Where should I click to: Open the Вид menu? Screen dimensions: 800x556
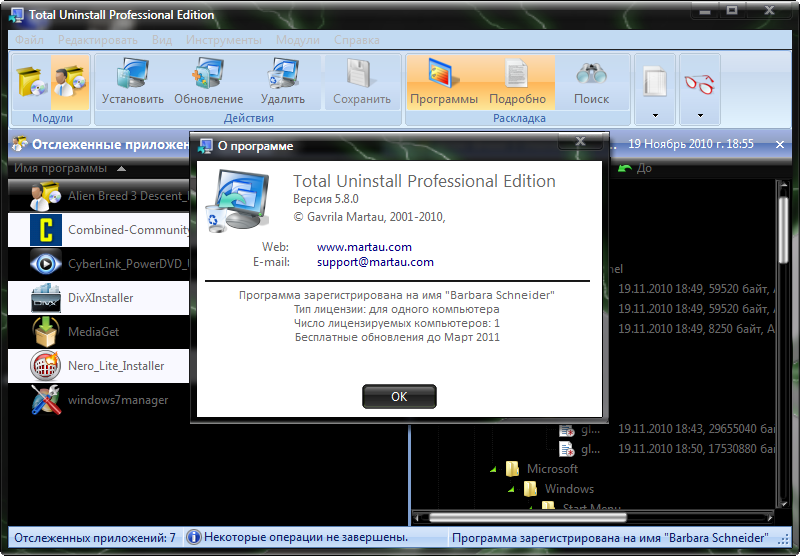point(162,40)
